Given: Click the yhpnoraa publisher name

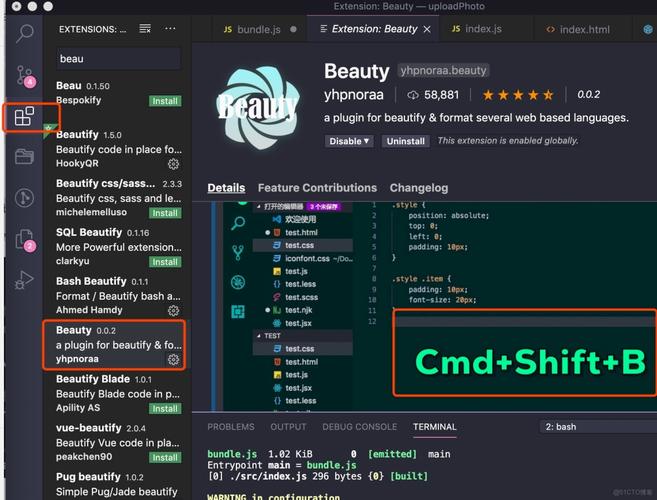Looking at the screenshot, I should pyautogui.click(x=354, y=95).
